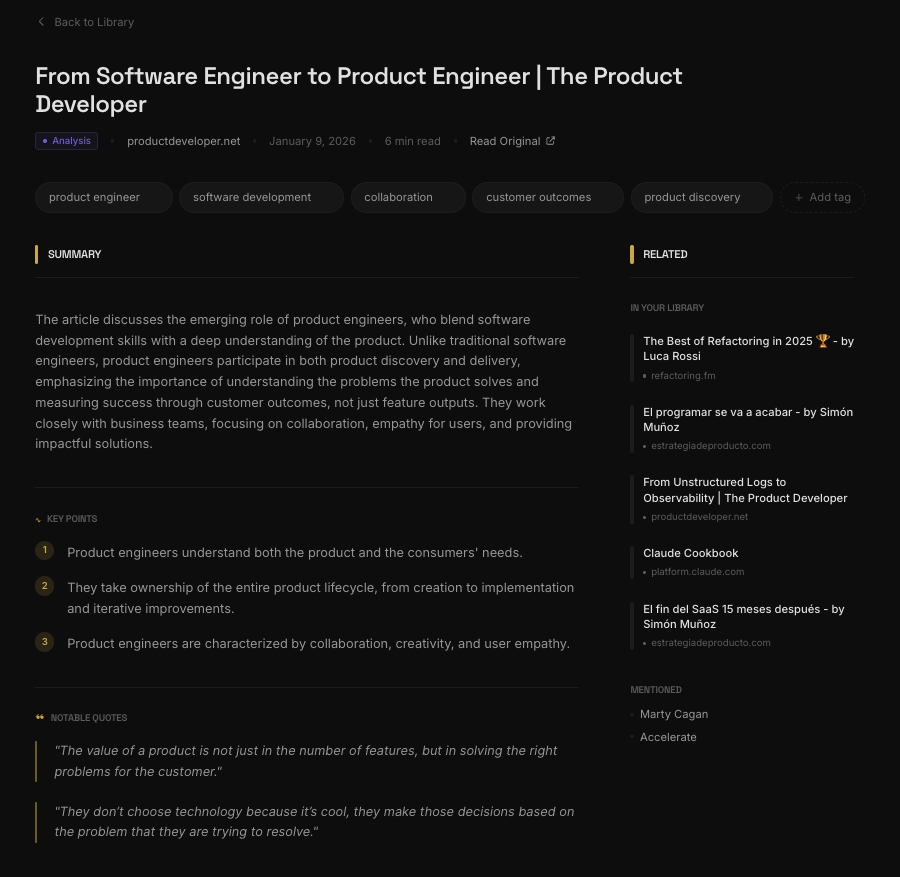Screen dimensions: 900x877
Task: Click the quotes icon beside NOTABLE QUOTES
Action: click(x=40, y=717)
